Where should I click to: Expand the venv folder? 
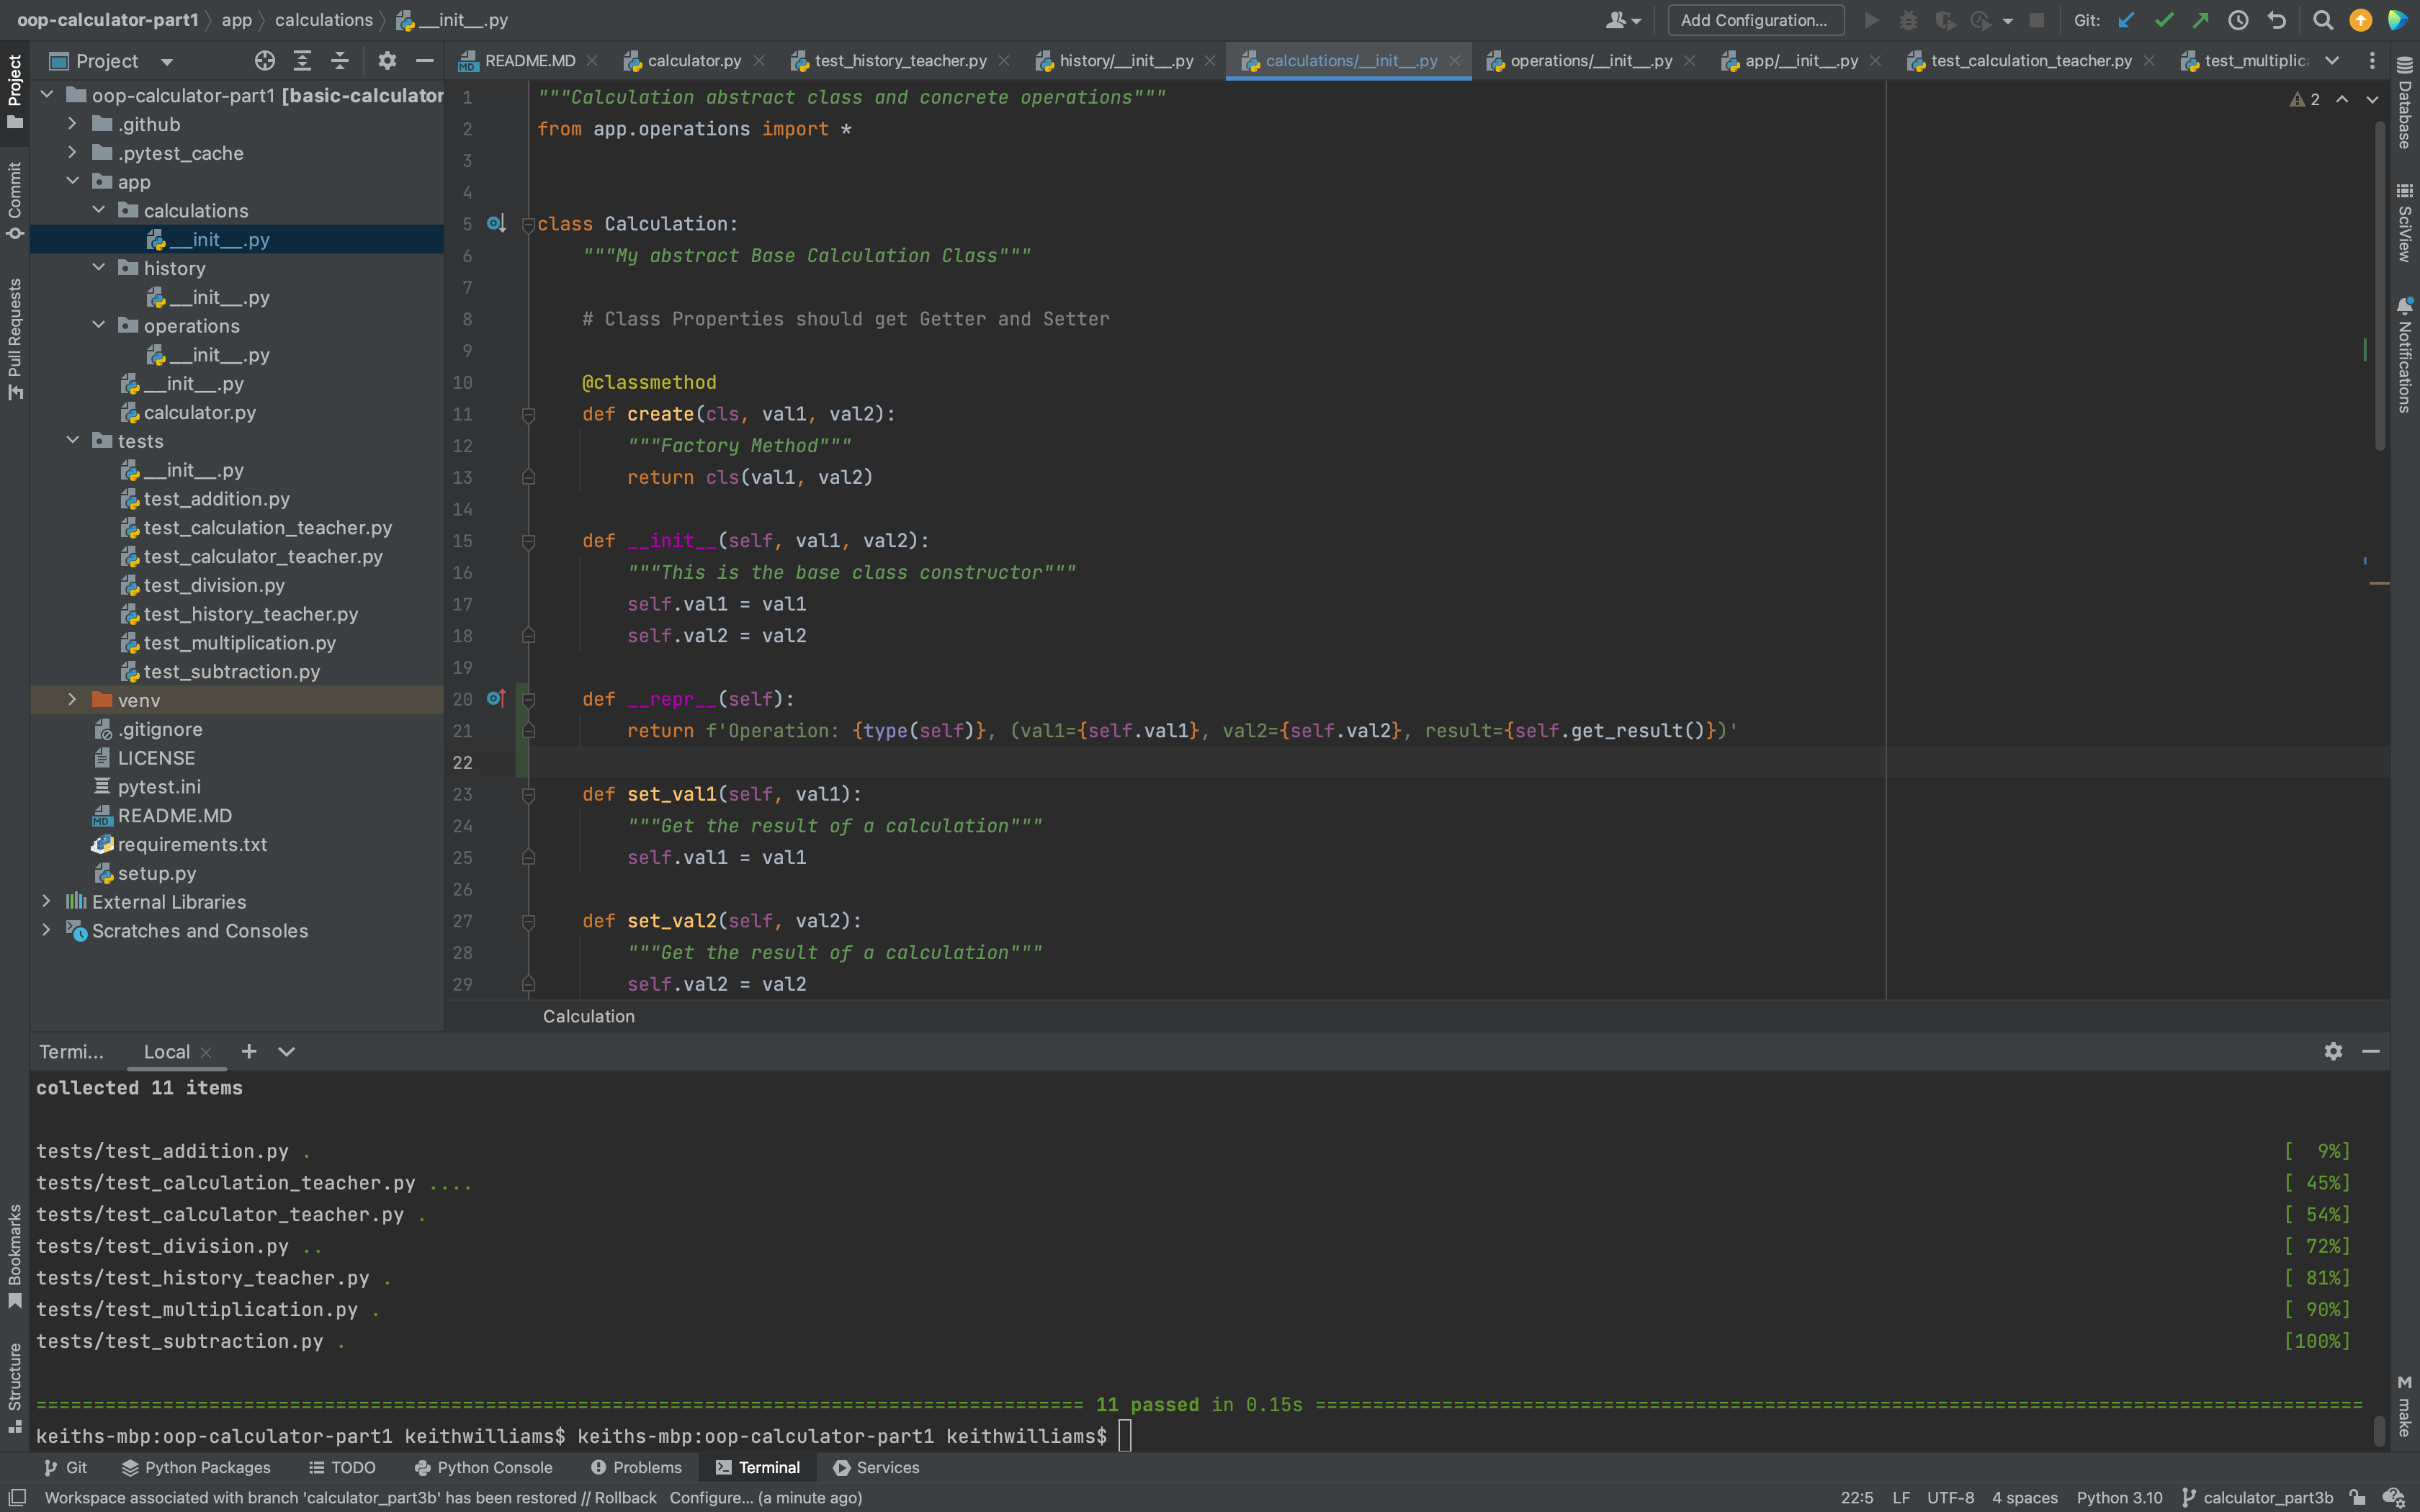[x=72, y=700]
